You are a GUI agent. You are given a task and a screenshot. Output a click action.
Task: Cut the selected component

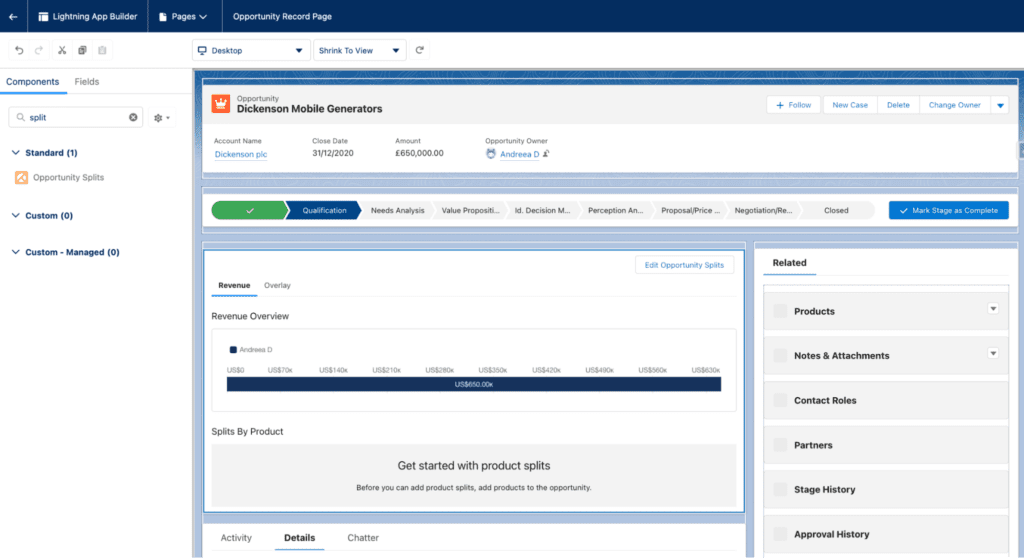point(62,50)
